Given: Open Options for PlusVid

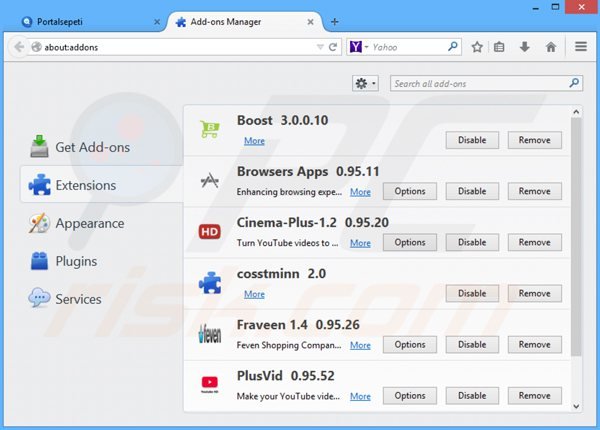Looking at the screenshot, I should 410,396.
